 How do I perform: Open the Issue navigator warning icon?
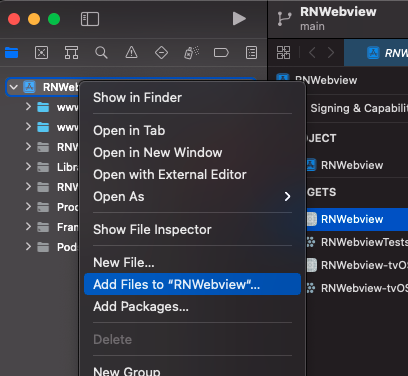131,52
